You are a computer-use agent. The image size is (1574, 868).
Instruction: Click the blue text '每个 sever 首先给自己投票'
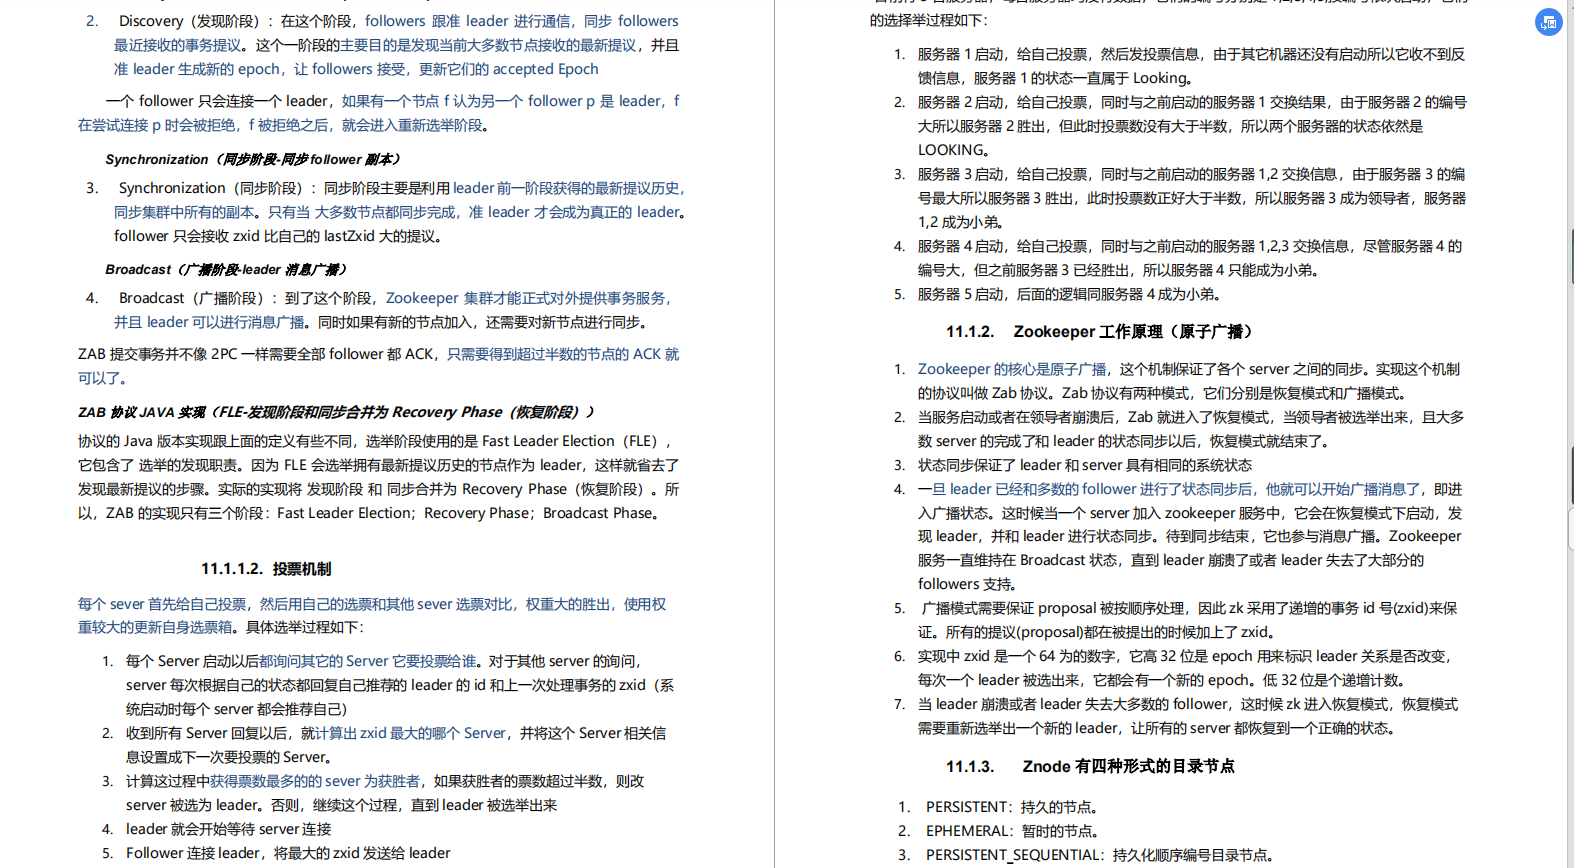[x=162, y=604]
